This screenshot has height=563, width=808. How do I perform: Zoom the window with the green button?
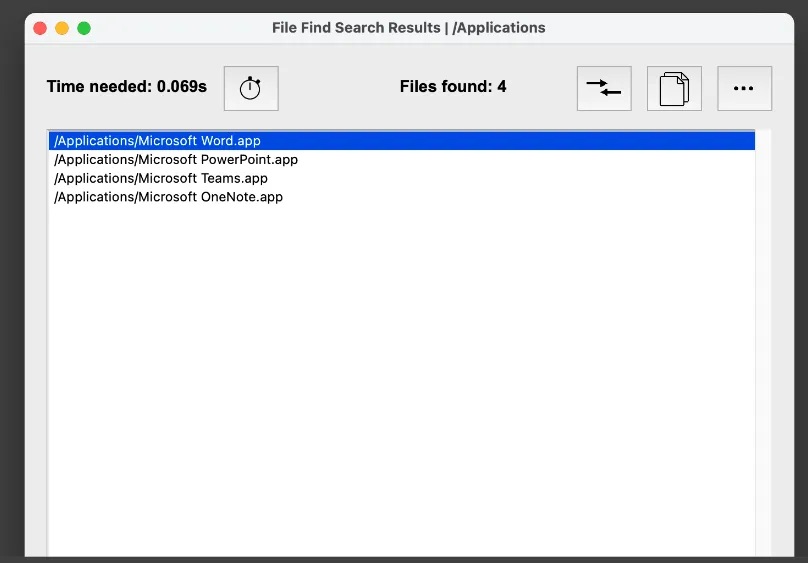click(84, 28)
